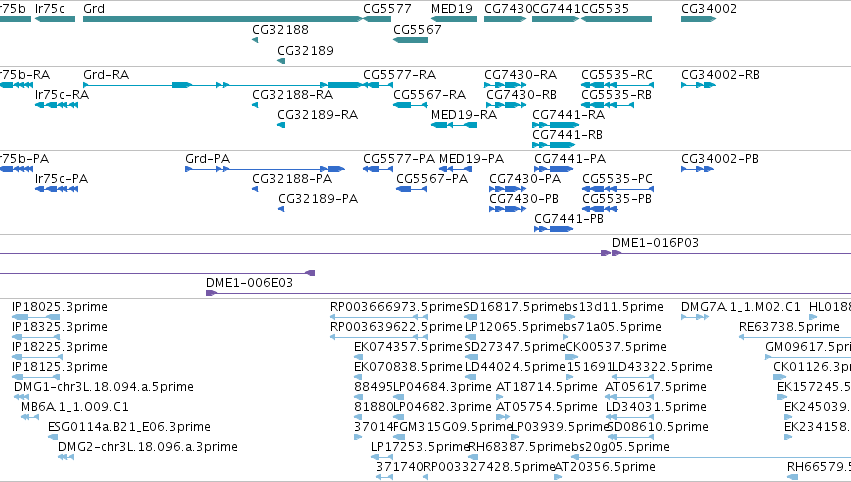Select the RP003639622.5prime EST label
Viewport: 851px width, 482px height.
396,327
